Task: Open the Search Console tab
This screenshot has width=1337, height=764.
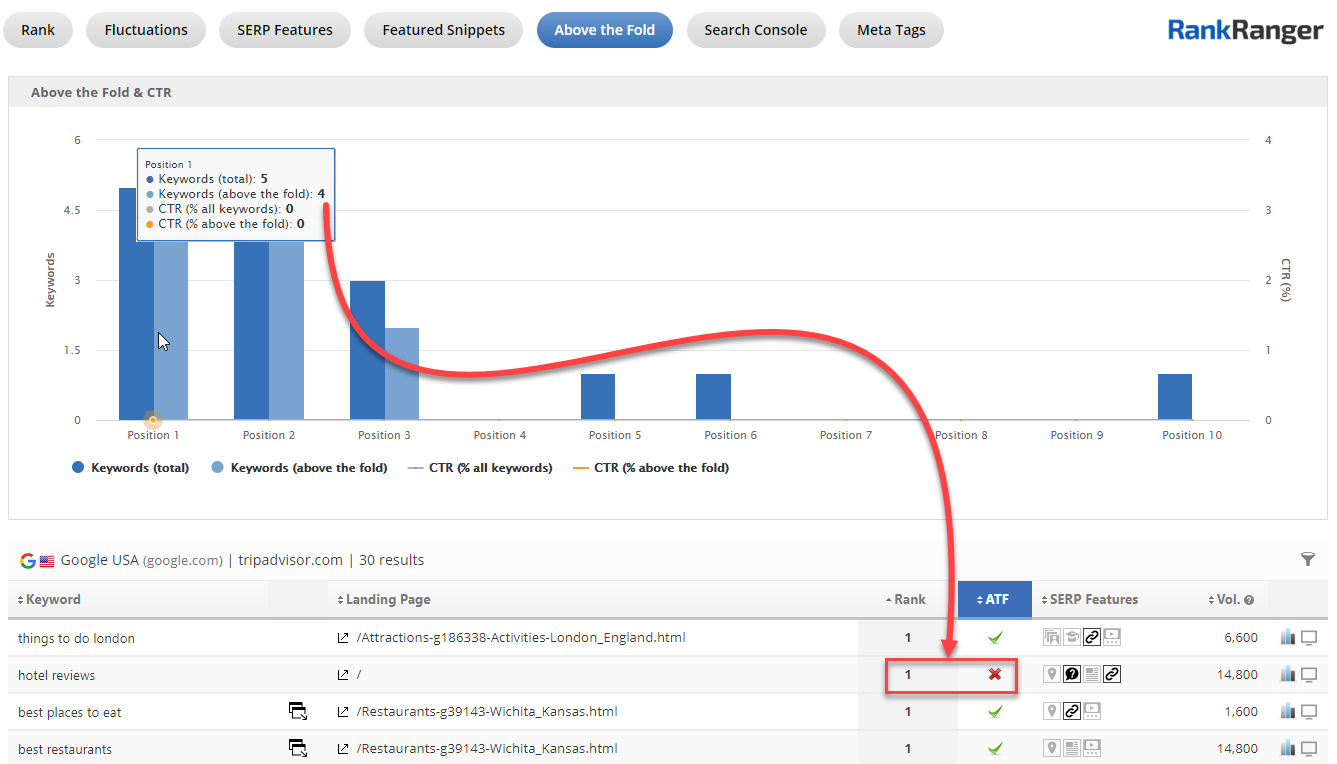Action: pos(755,30)
